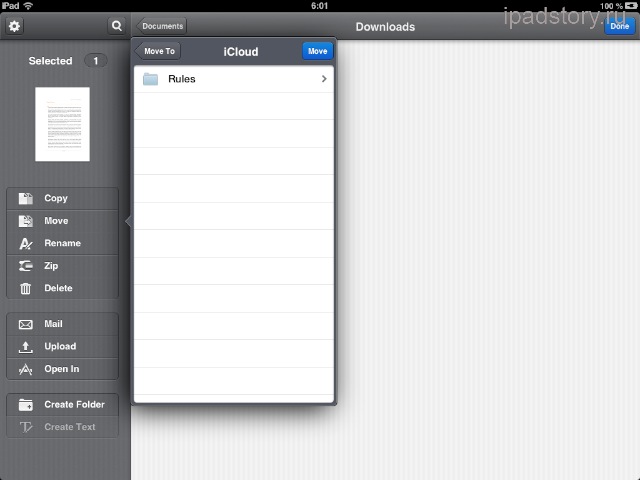Choose Create Folder label
Image resolution: width=640 pixels, height=480 pixels.
(75, 404)
